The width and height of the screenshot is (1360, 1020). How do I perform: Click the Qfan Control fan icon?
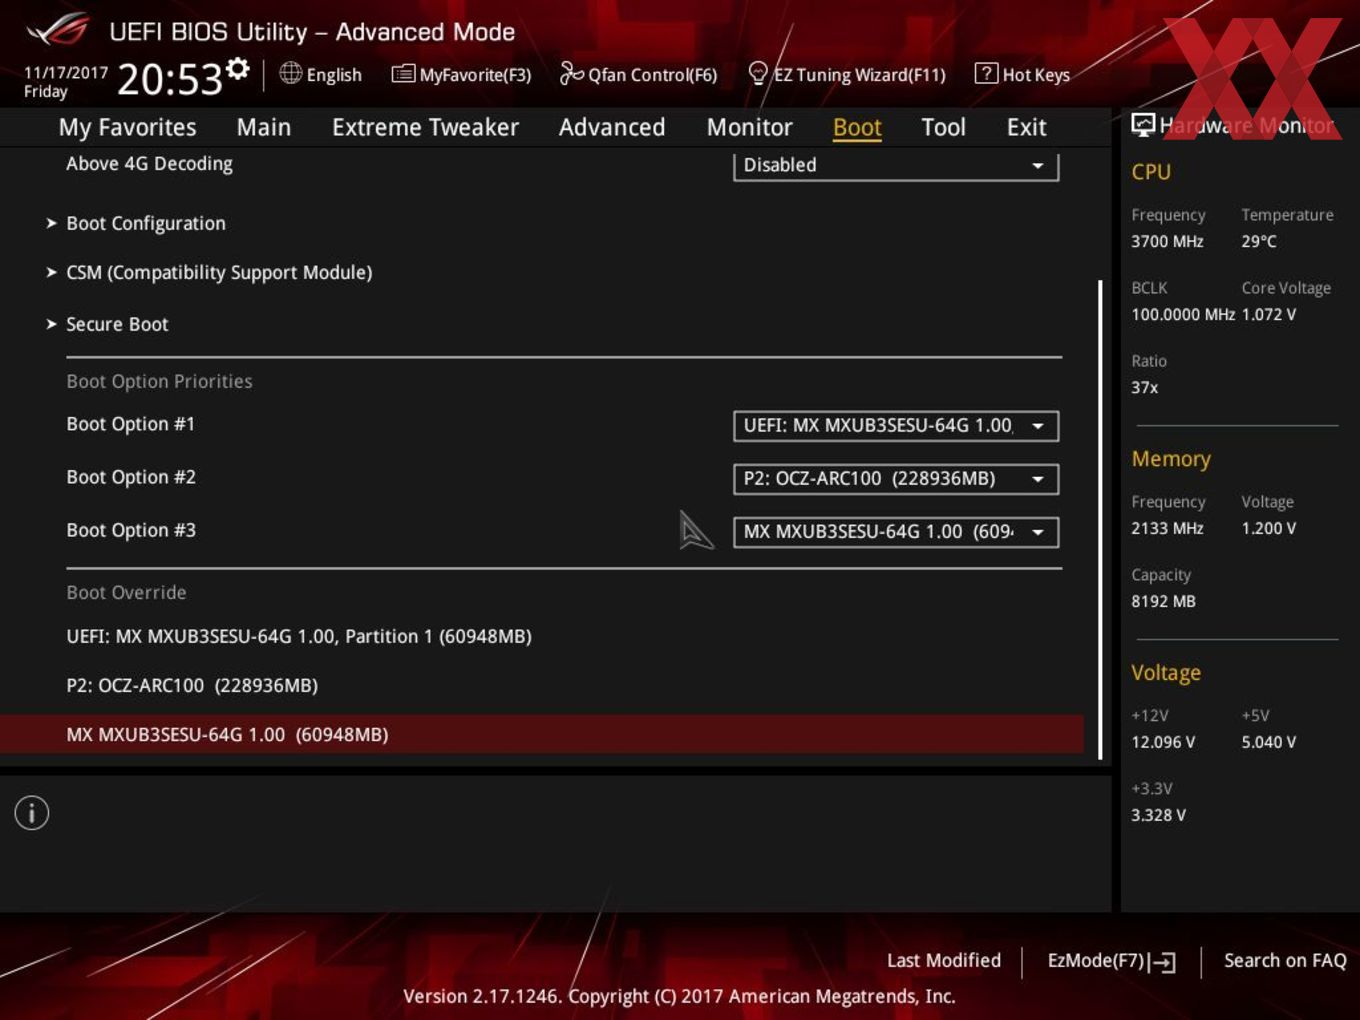pos(571,73)
